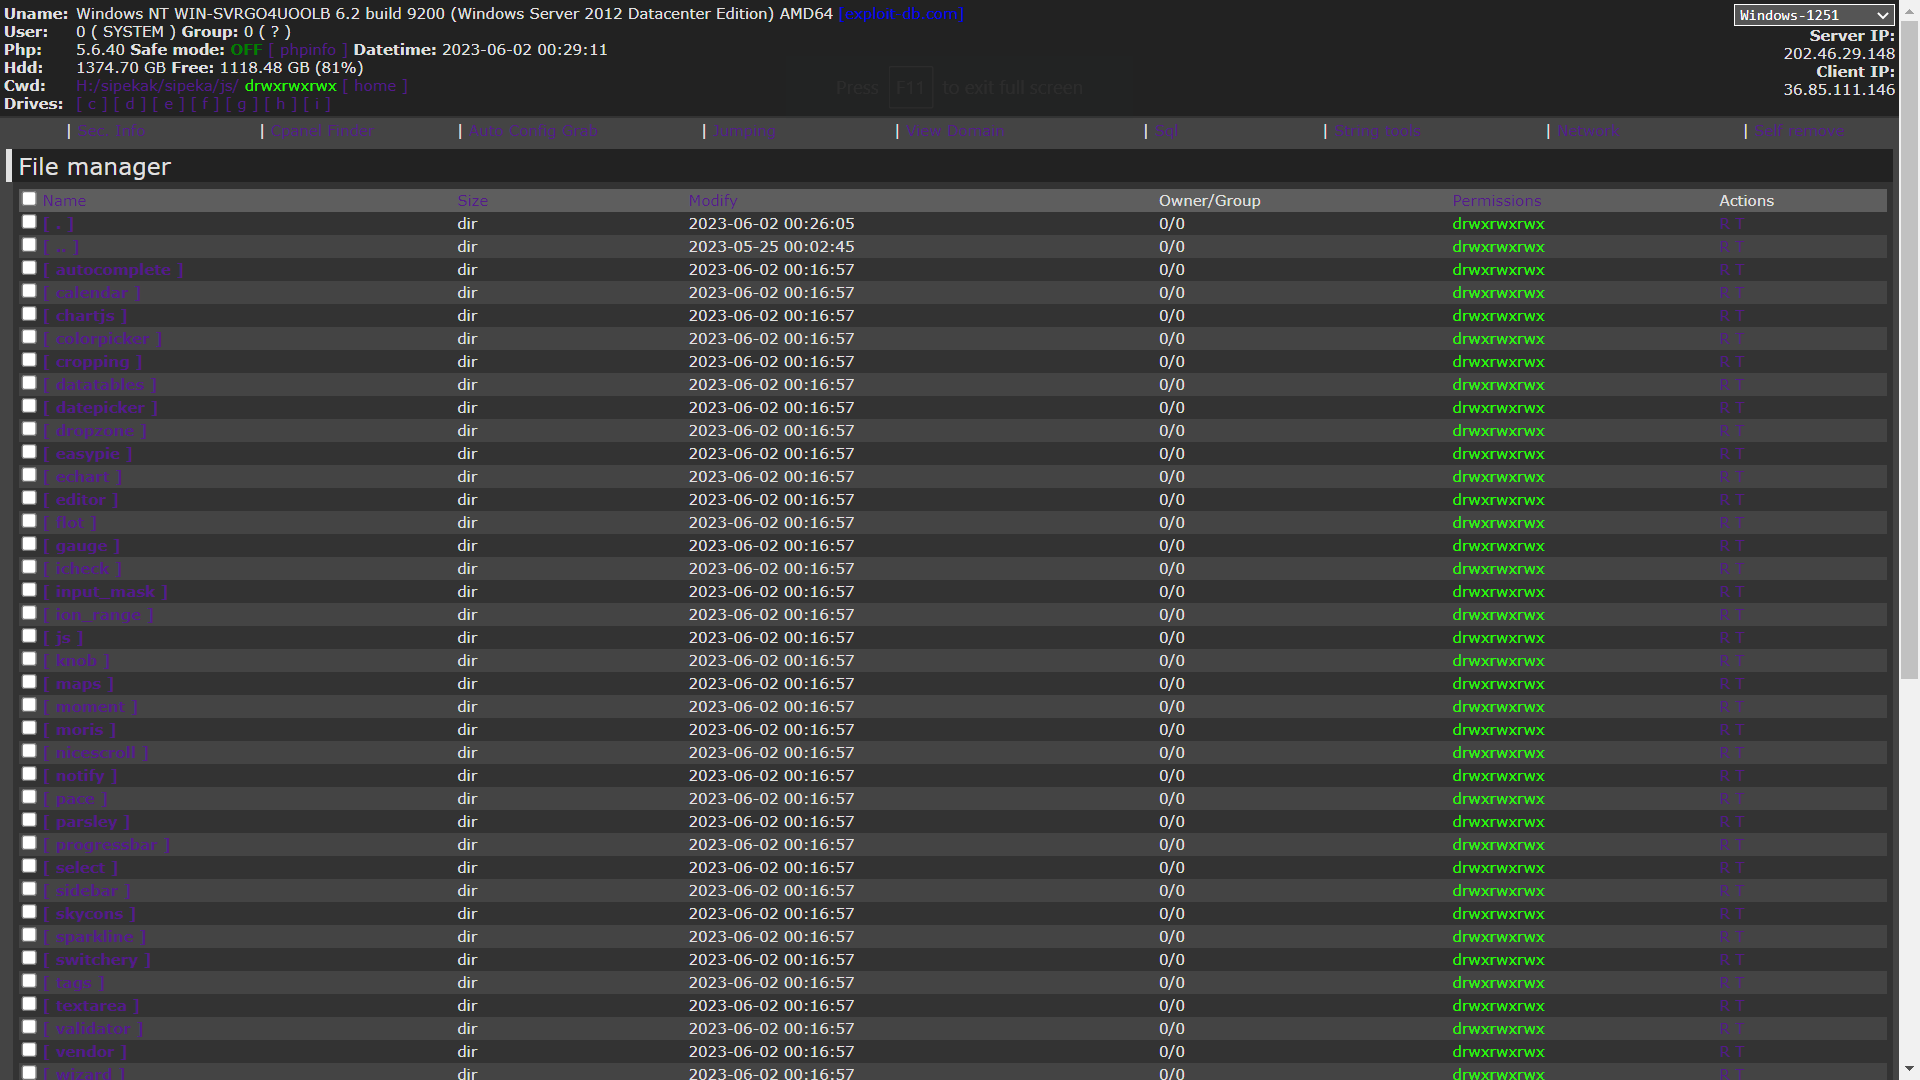Check the box for the calendar folder
This screenshot has width=1920, height=1080.
point(29,291)
